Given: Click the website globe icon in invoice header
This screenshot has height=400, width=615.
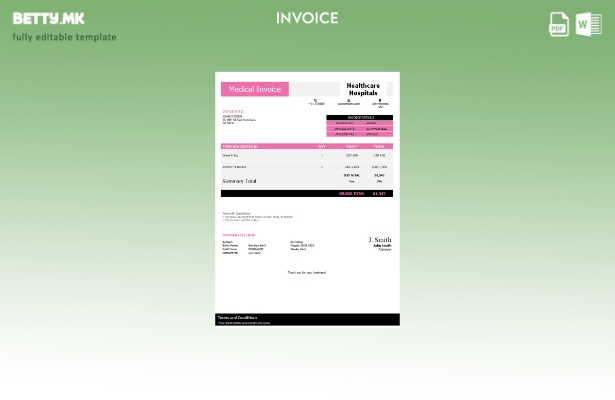Looking at the screenshot, I should point(348,100).
